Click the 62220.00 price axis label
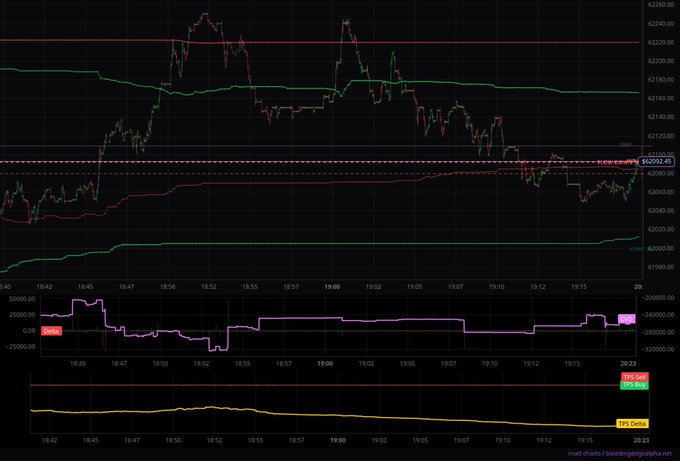This screenshot has width=680, height=461. click(660, 43)
